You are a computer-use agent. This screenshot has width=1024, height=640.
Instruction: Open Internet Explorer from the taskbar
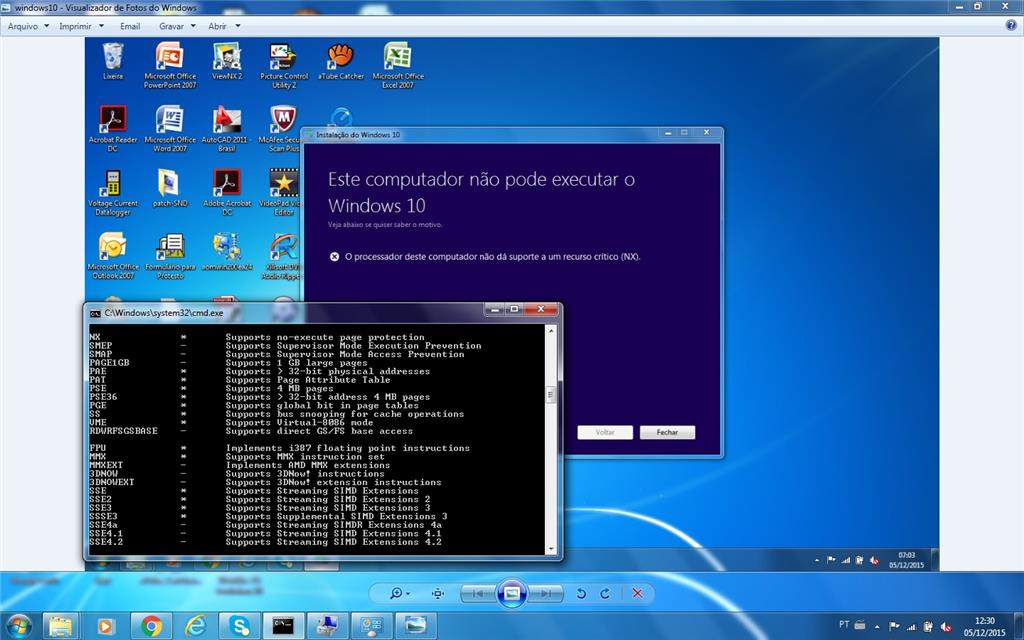click(x=195, y=626)
